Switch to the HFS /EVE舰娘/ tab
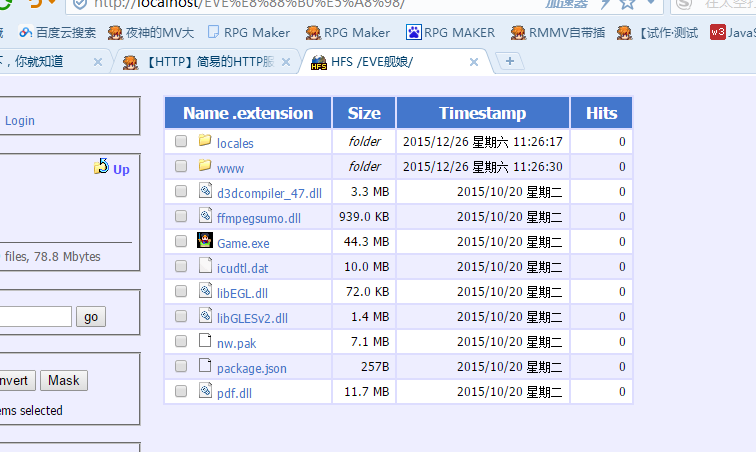 pyautogui.click(x=395, y=62)
